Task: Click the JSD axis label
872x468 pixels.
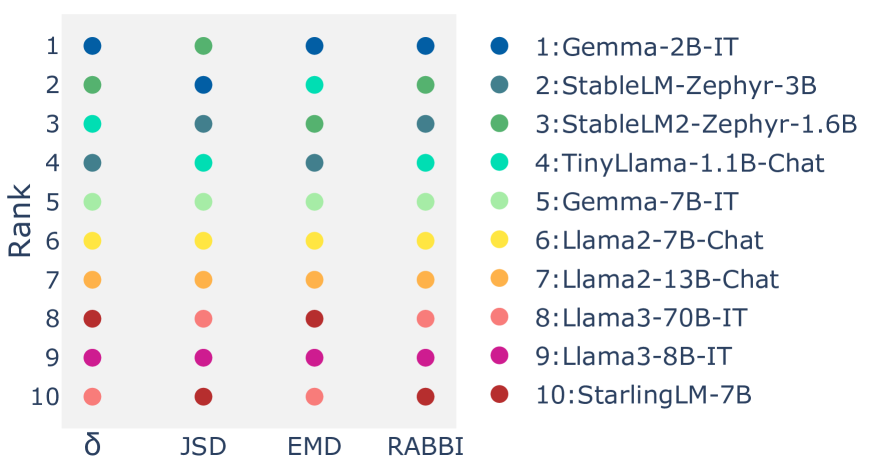Action: point(204,446)
